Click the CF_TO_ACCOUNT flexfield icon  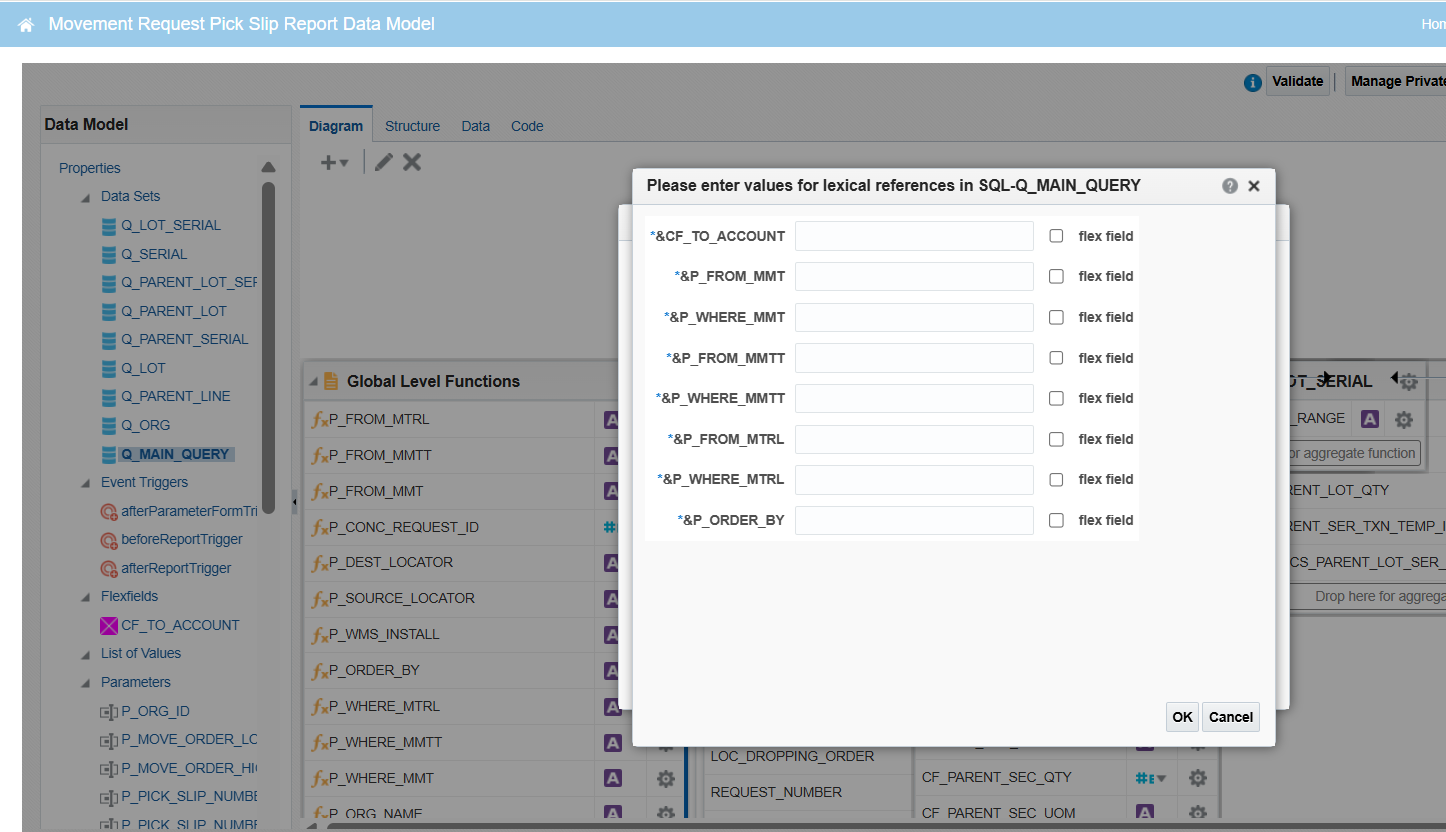109,626
